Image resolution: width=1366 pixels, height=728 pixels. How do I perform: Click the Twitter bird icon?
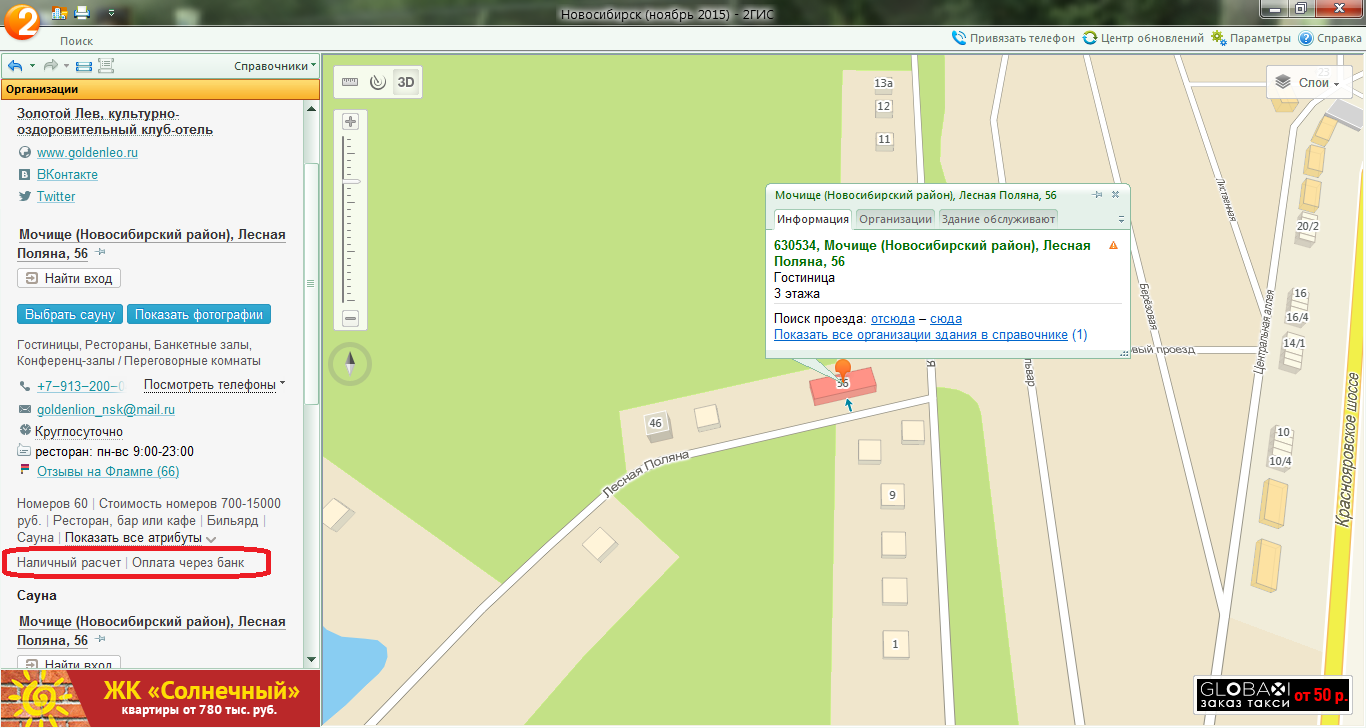[x=25, y=197]
